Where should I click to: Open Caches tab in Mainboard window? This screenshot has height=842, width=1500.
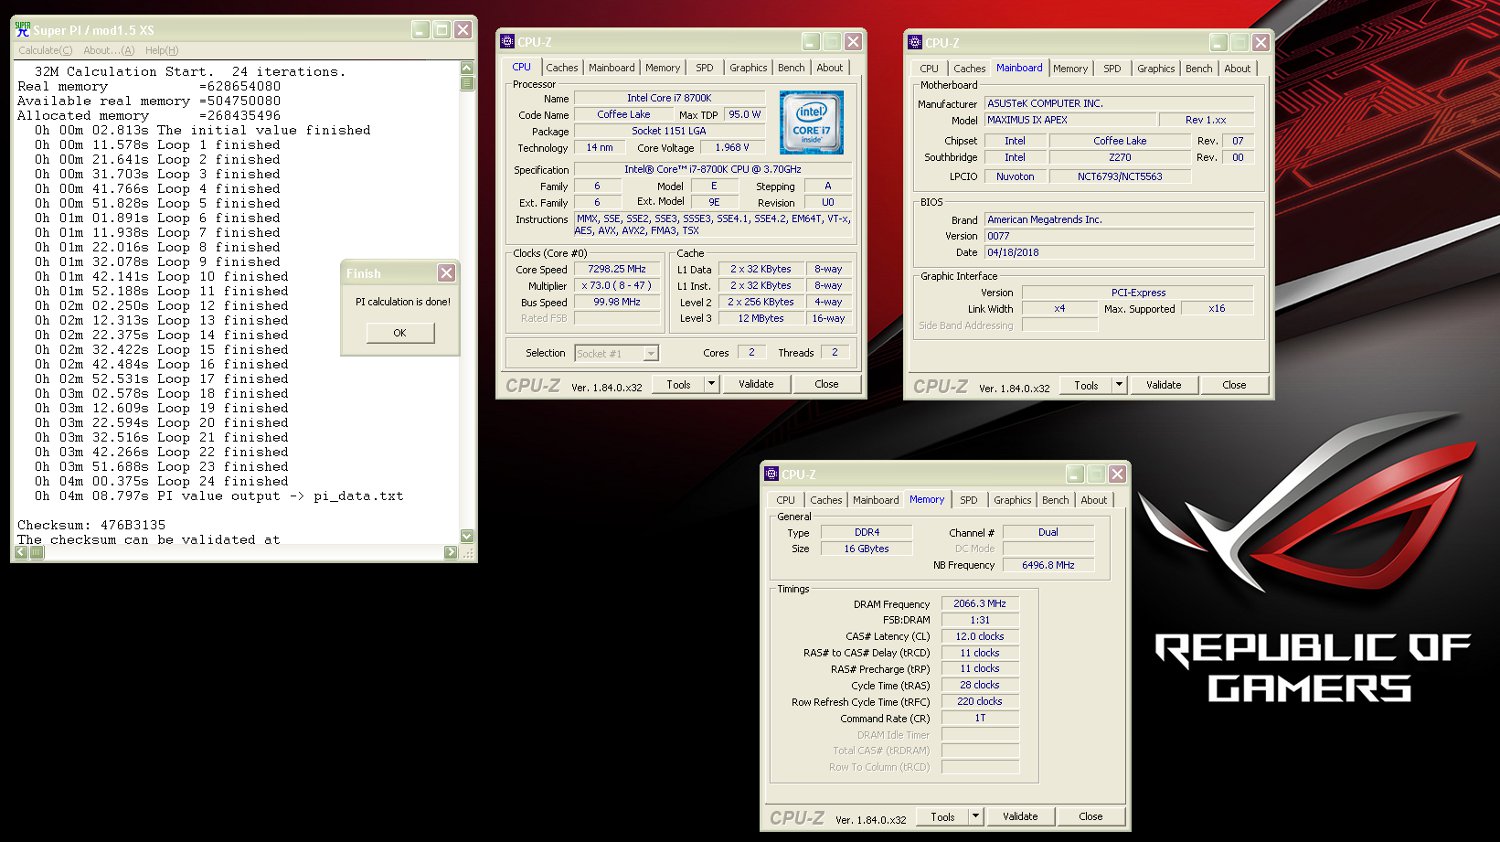969,69
